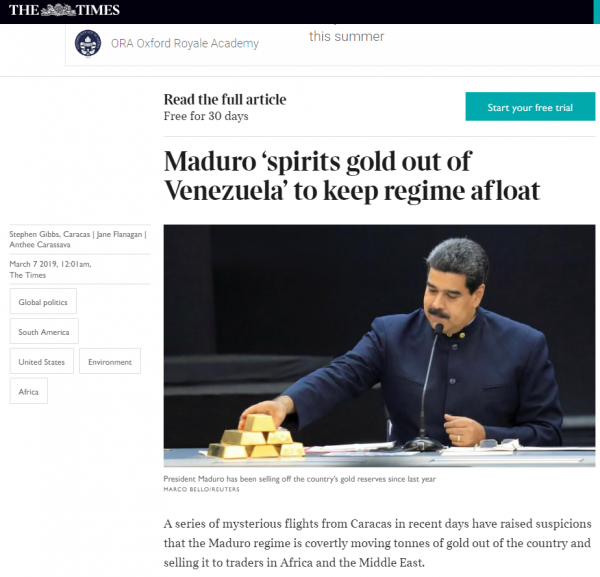Open the United States topic tag
The height and width of the screenshot is (577, 600).
(x=42, y=362)
